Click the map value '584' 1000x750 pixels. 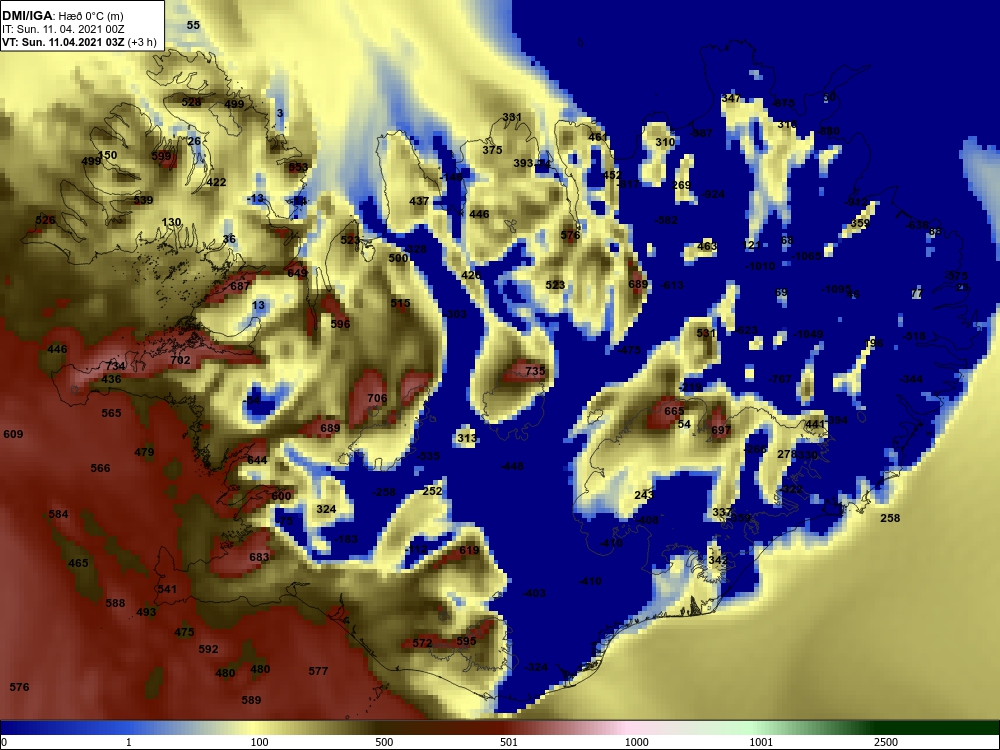(58, 514)
